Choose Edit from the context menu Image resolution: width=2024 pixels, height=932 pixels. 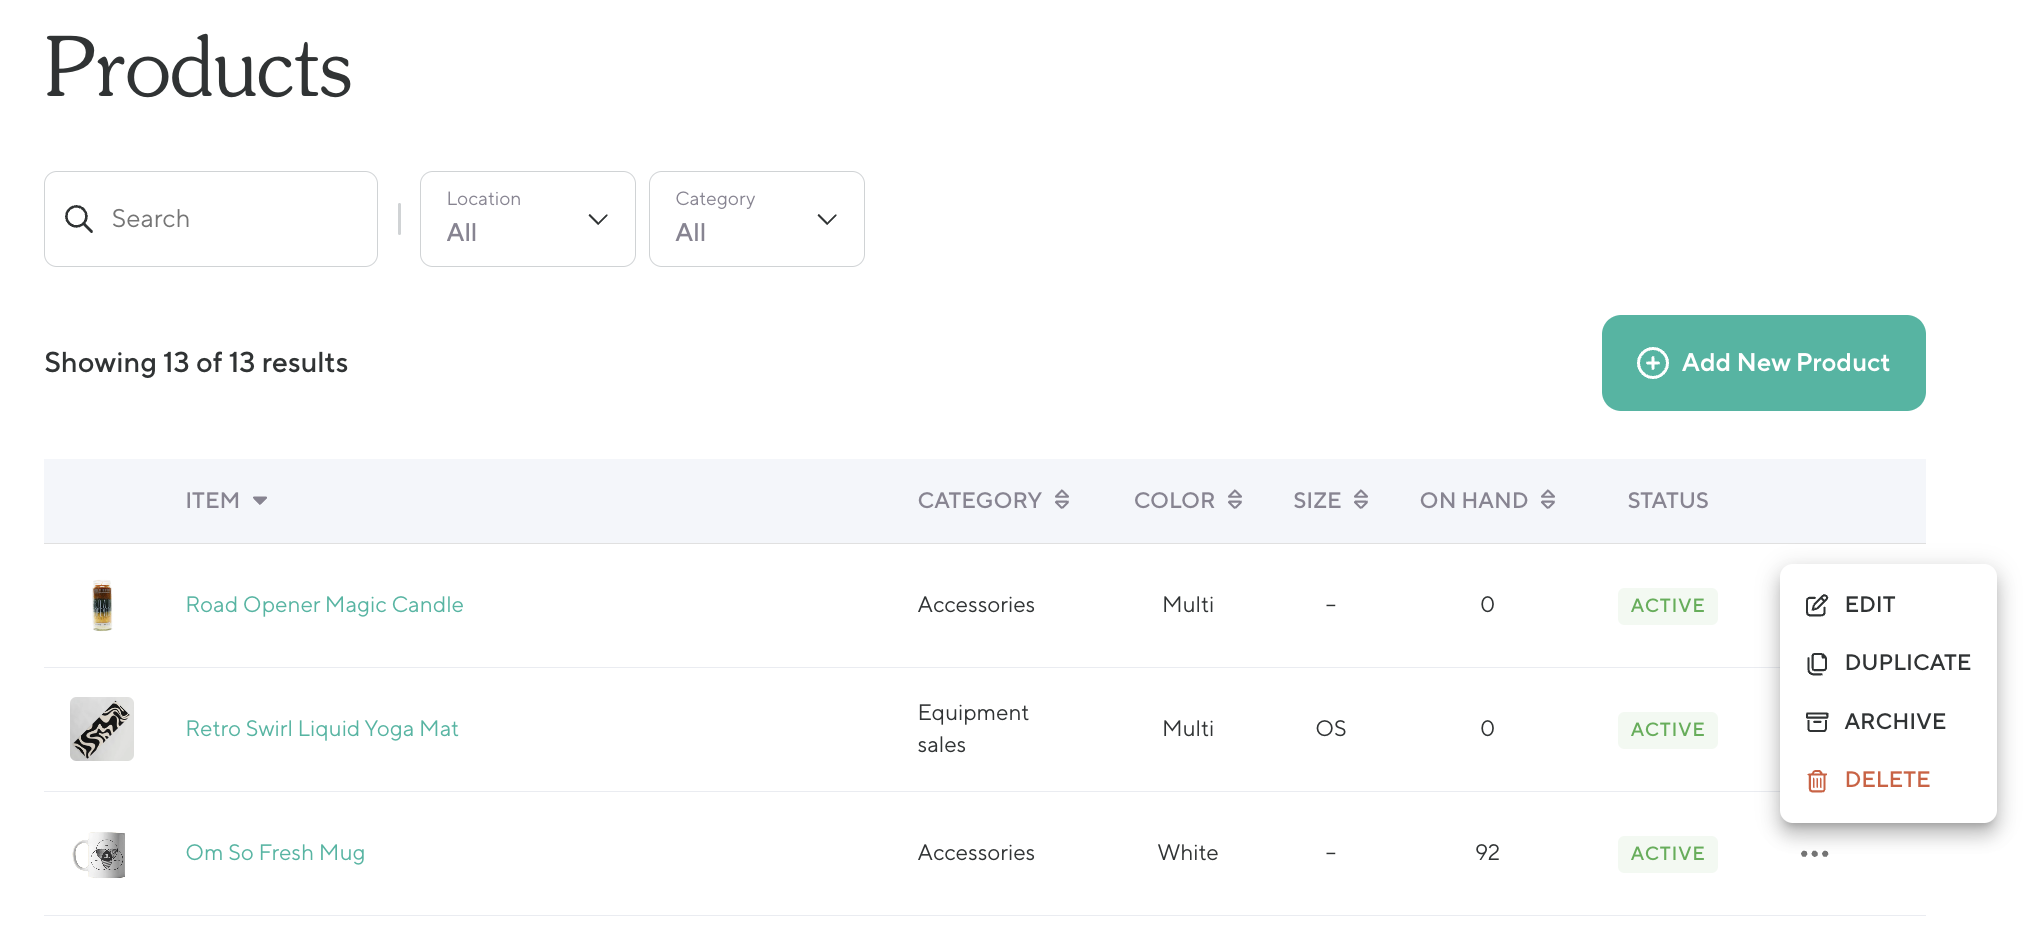click(x=1868, y=605)
